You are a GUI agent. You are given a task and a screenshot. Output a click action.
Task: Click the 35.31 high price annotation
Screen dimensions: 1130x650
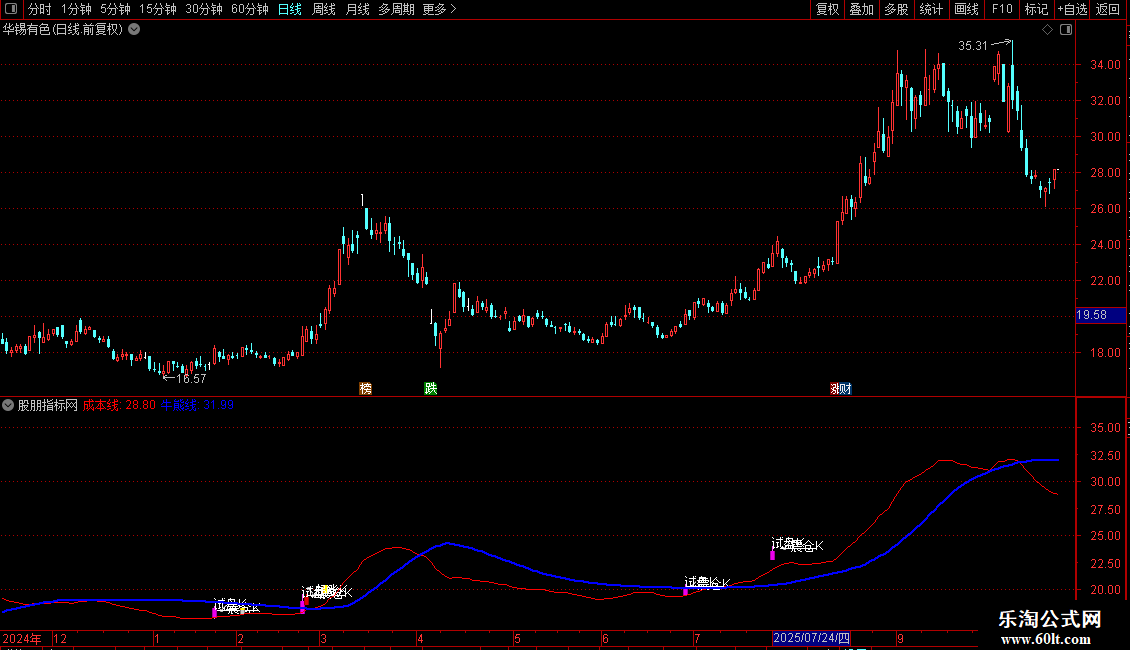pyautogui.click(x=973, y=45)
